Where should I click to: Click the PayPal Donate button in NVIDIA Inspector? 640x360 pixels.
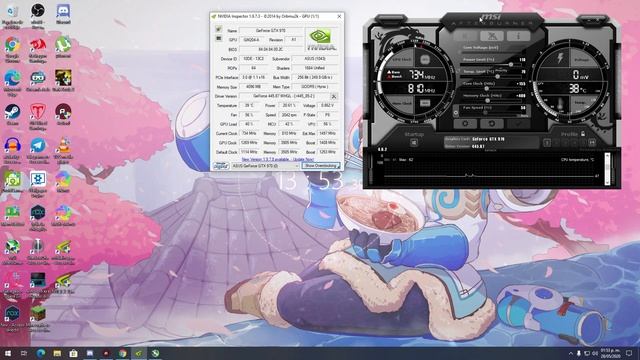221,166
